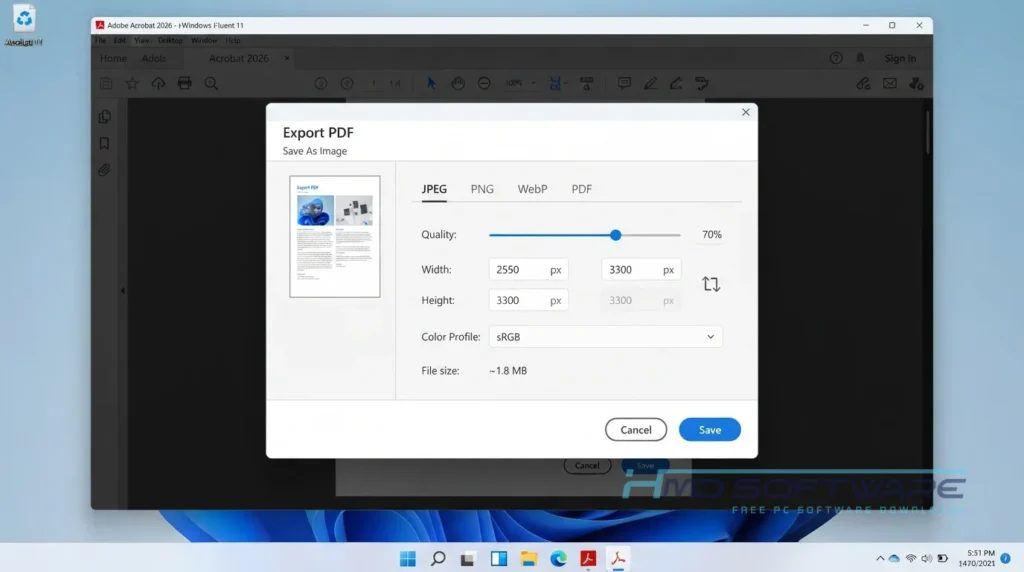1024x572 pixels.
Task: Click the volume speaker tray icon
Action: (926, 559)
